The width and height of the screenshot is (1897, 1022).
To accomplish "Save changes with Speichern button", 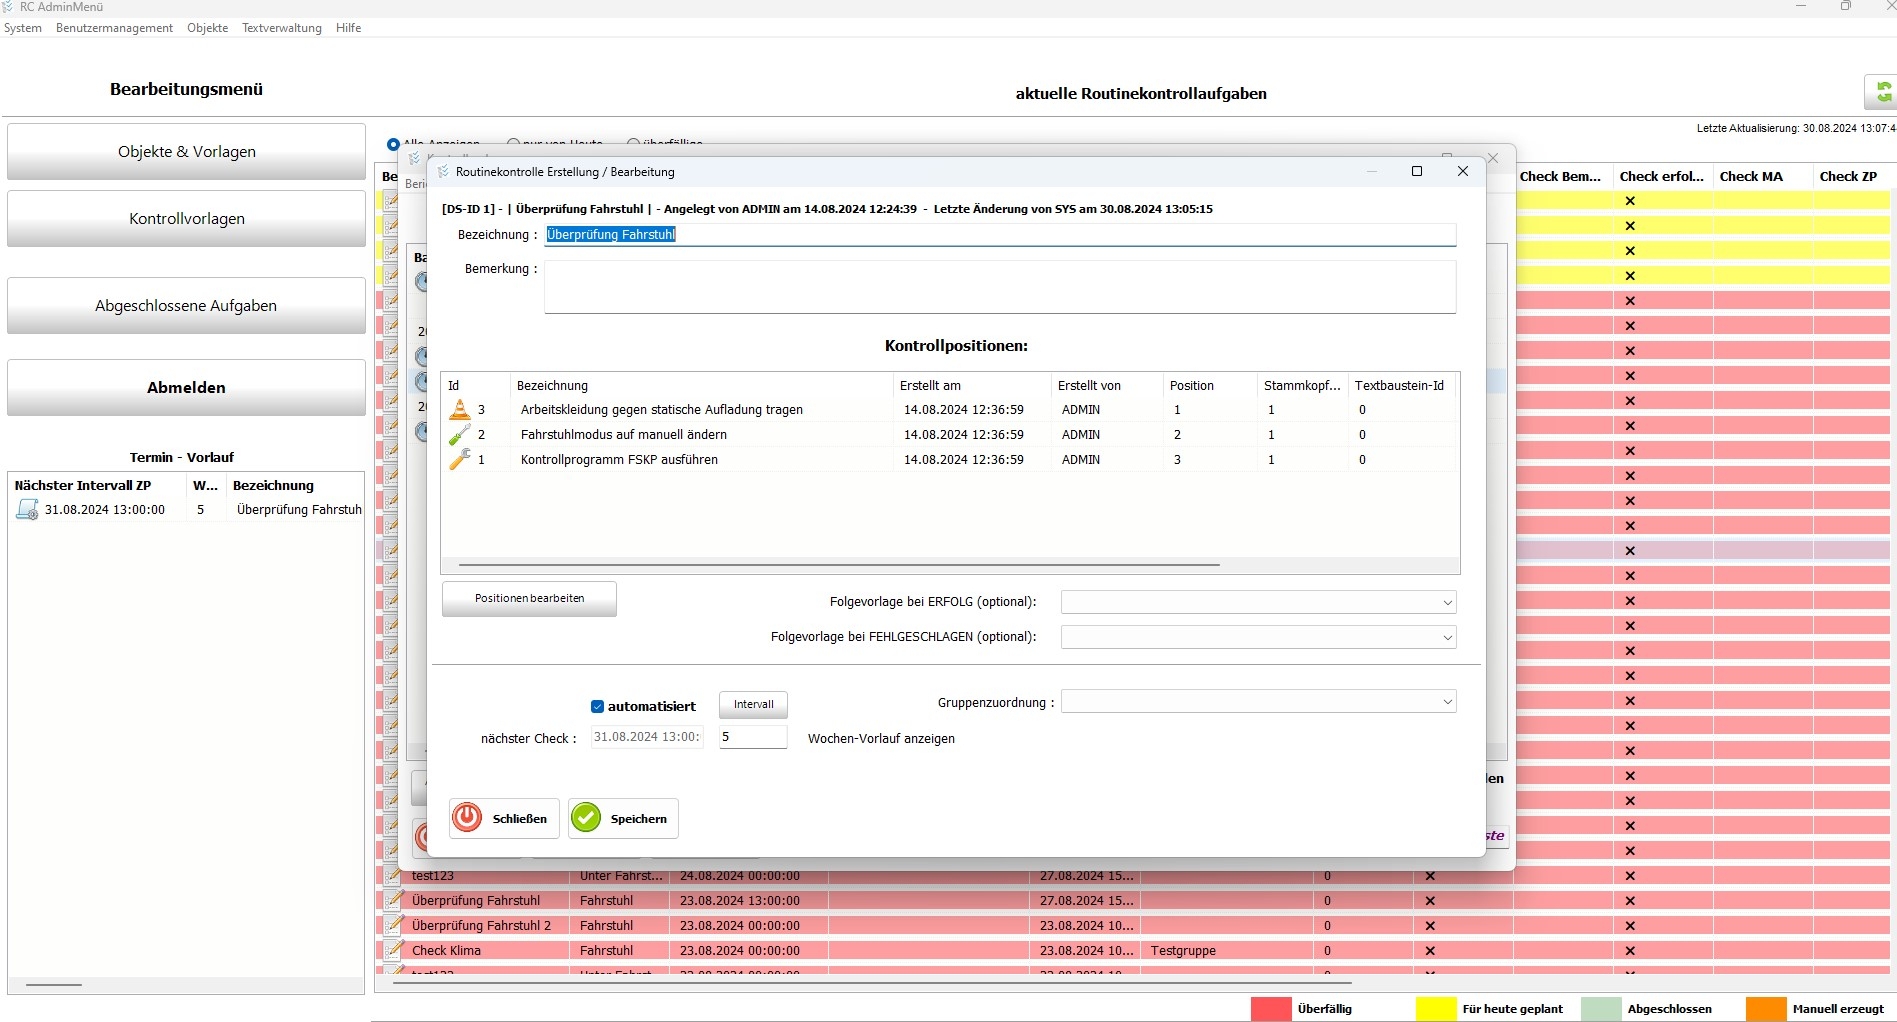I will click(x=623, y=818).
